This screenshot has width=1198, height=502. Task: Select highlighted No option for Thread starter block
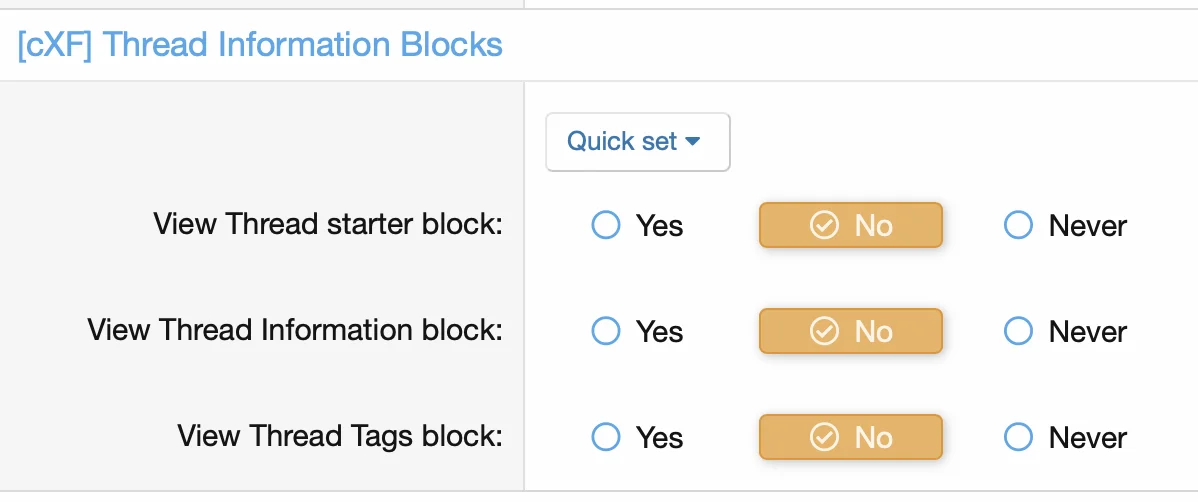click(x=851, y=226)
